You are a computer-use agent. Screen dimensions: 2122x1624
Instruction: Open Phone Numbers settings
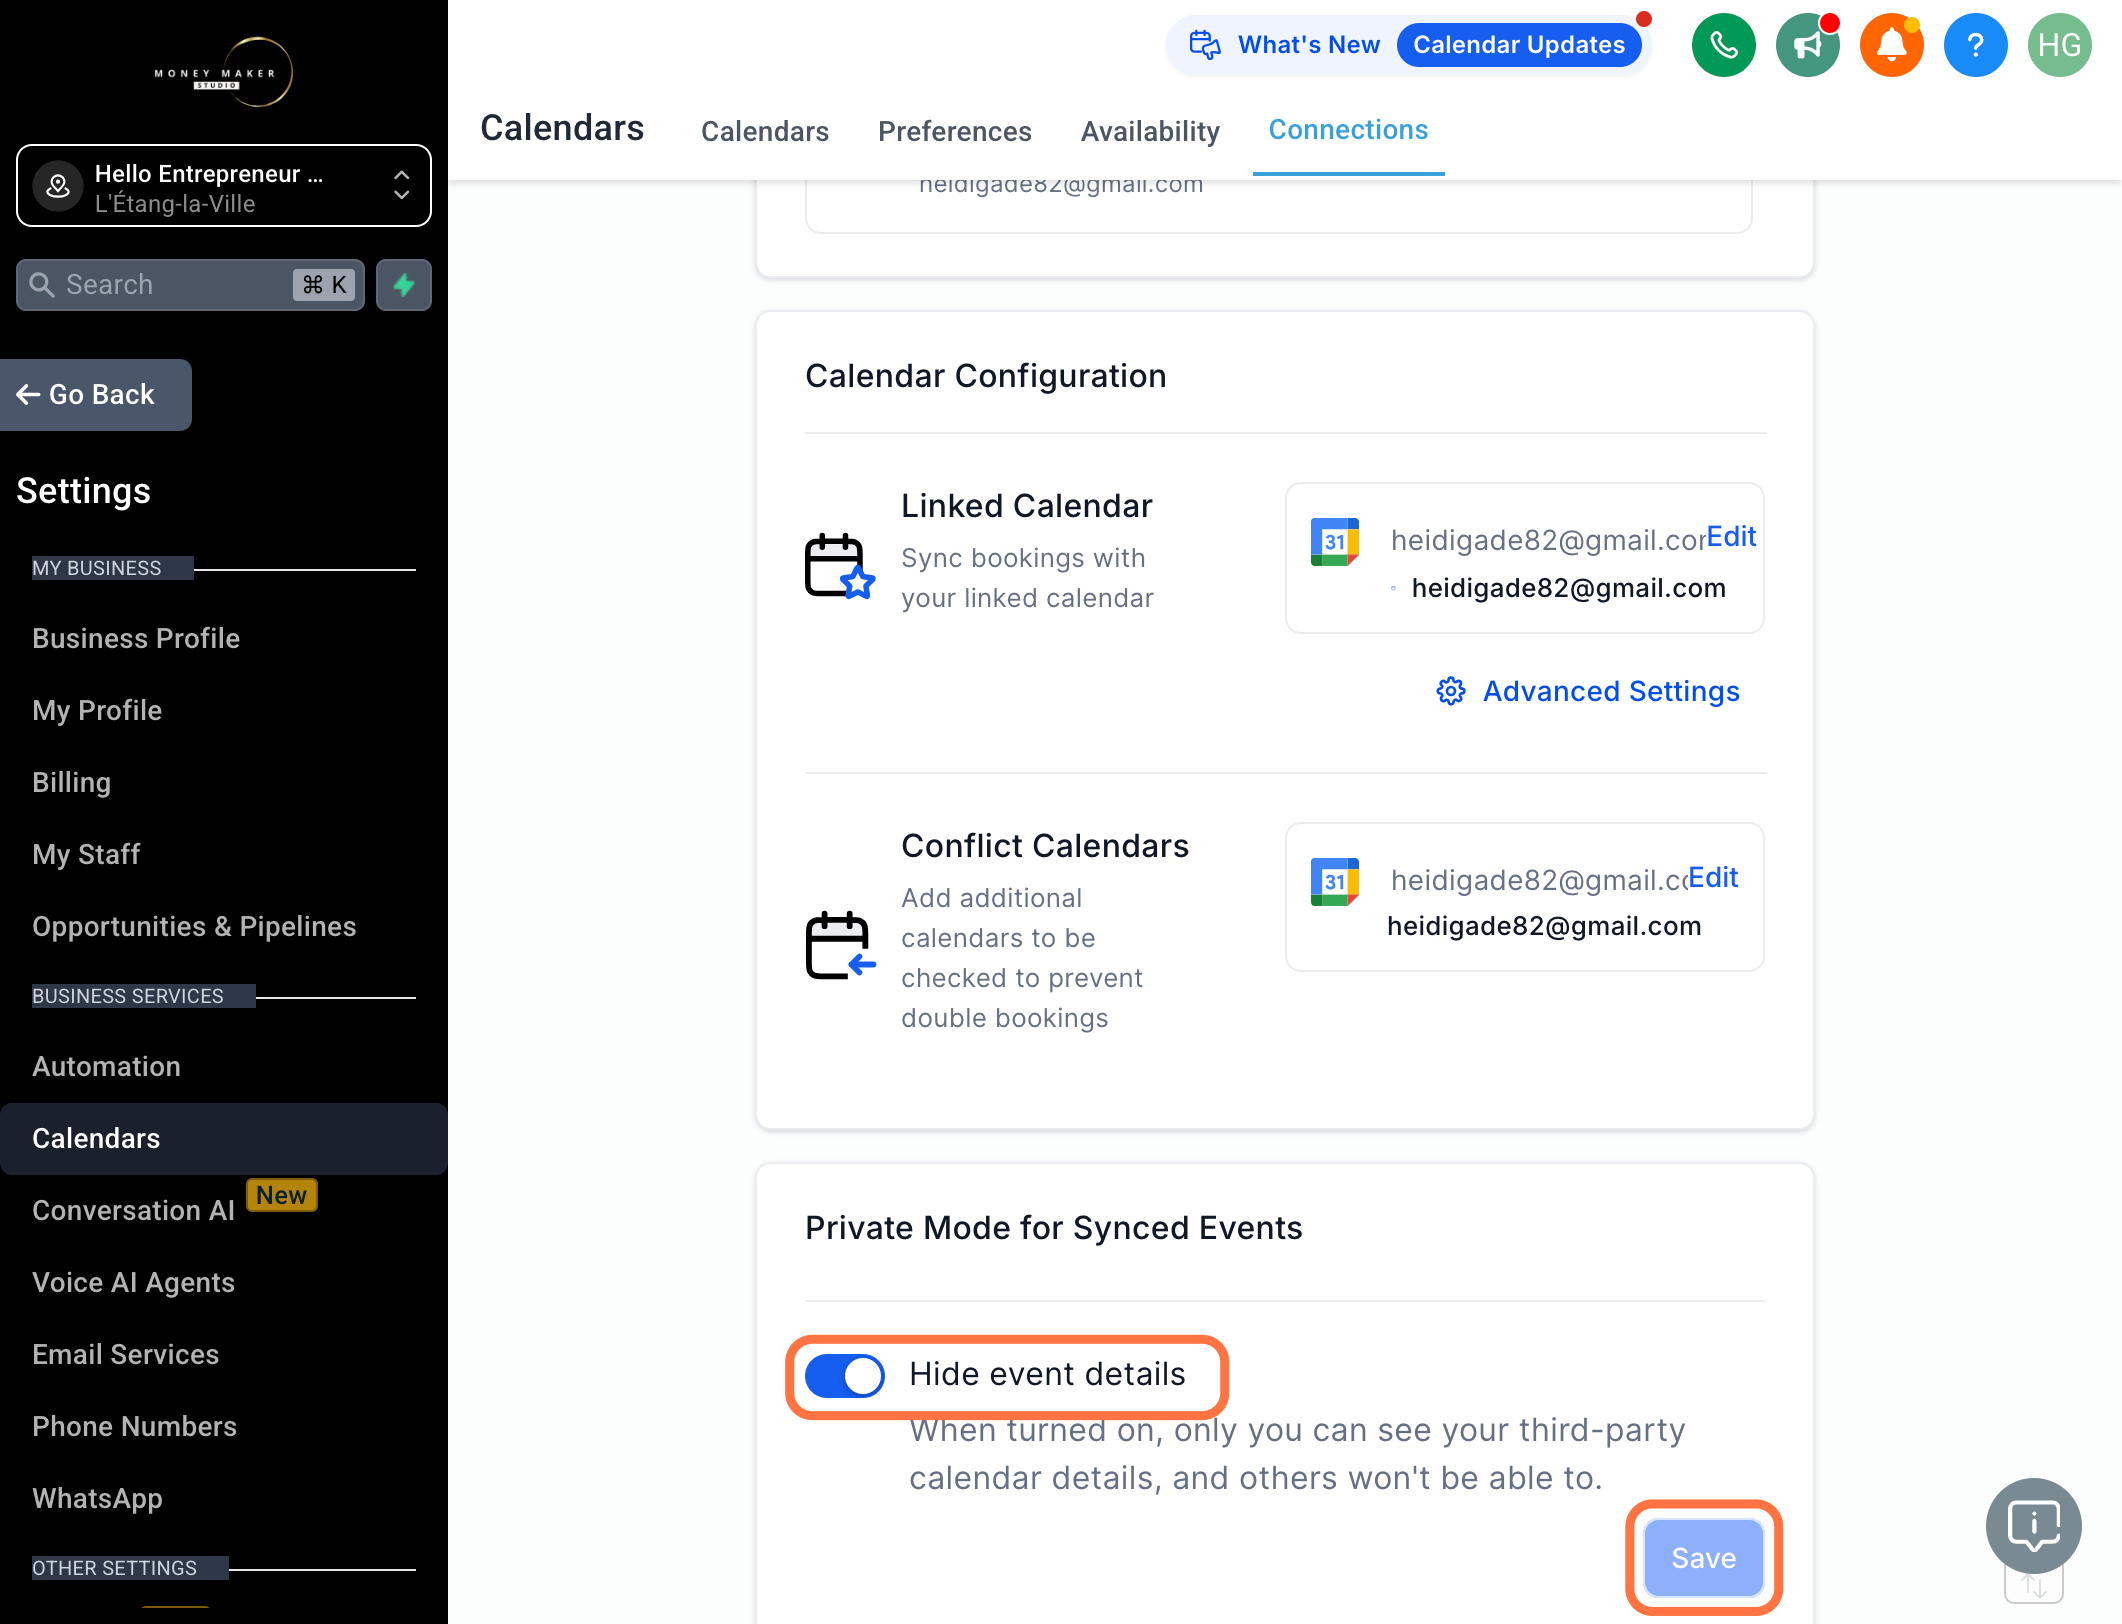(x=134, y=1426)
